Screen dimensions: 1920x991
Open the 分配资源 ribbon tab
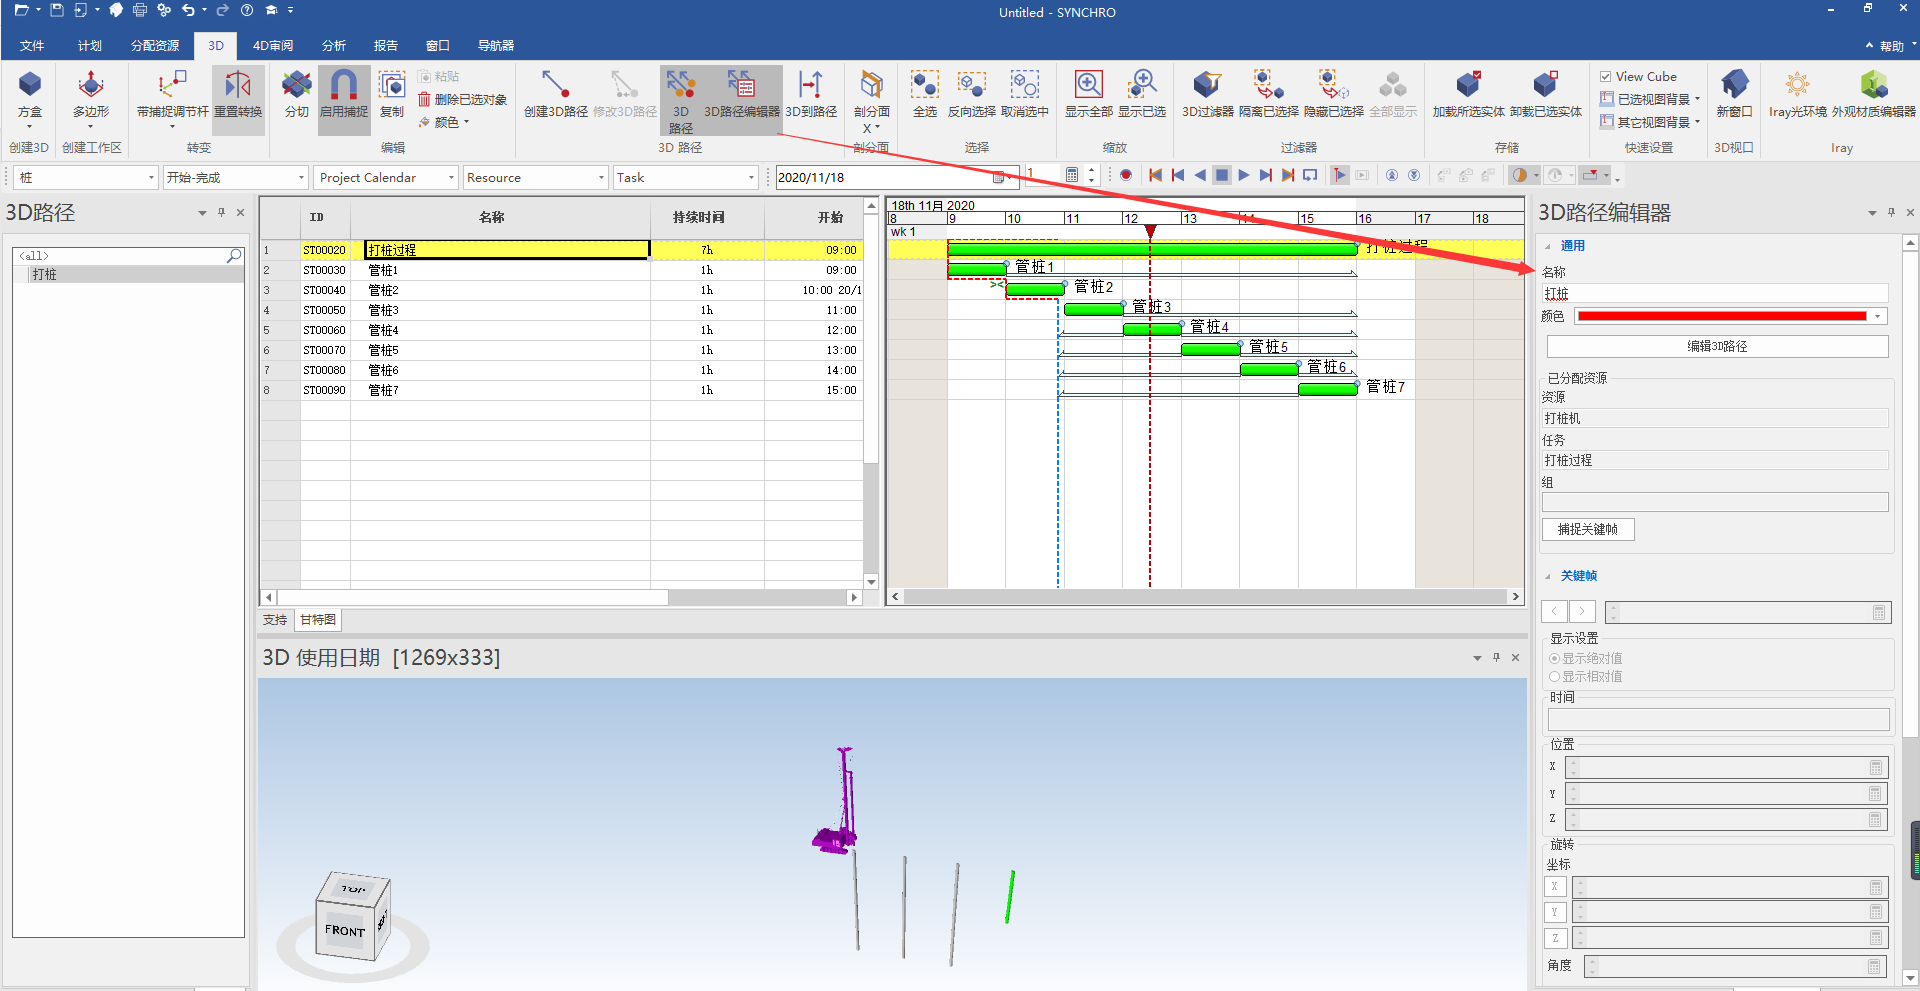(x=155, y=46)
